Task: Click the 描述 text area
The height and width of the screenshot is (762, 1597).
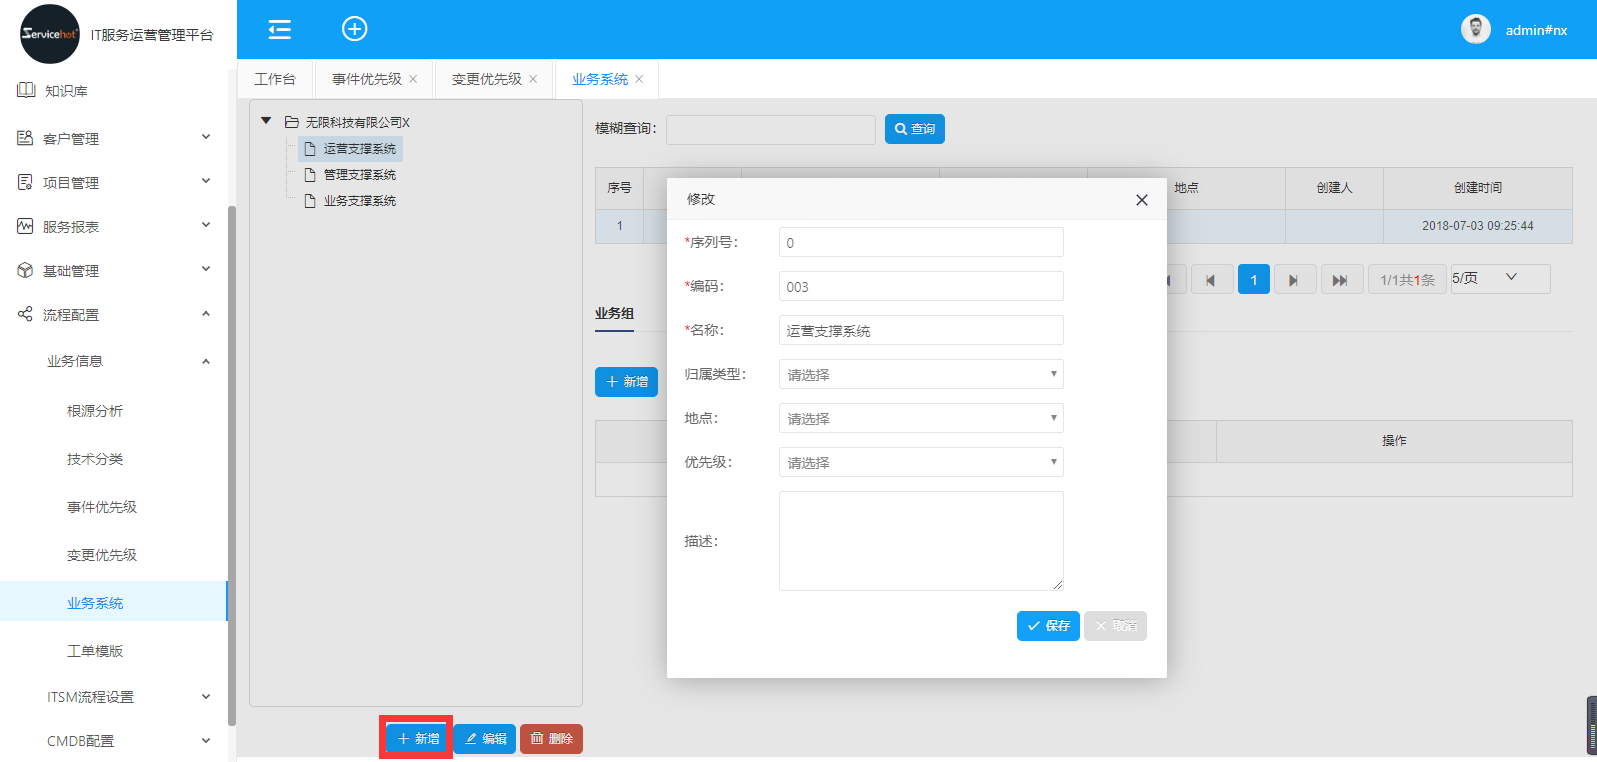Action: click(x=920, y=541)
